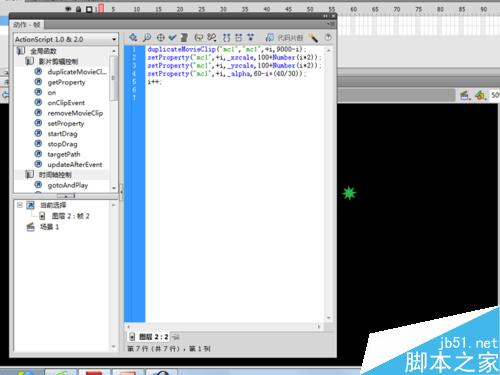Collapse the Actions panel to icons
The width and height of the screenshot is (500, 375).
click(x=325, y=16)
